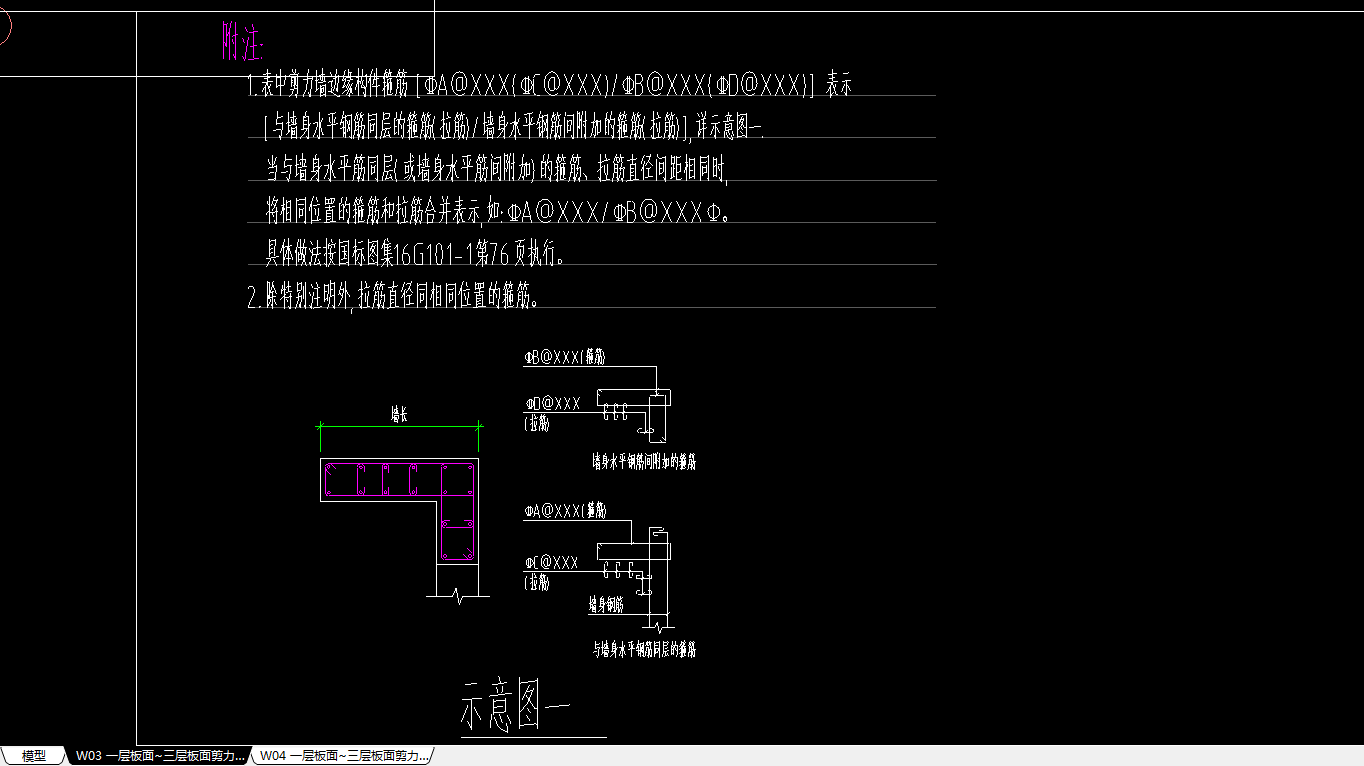Select the note line starting with 将相同位置的箍筋和拉筋合并表示
The width and height of the screenshot is (1364, 766).
(x=498, y=212)
